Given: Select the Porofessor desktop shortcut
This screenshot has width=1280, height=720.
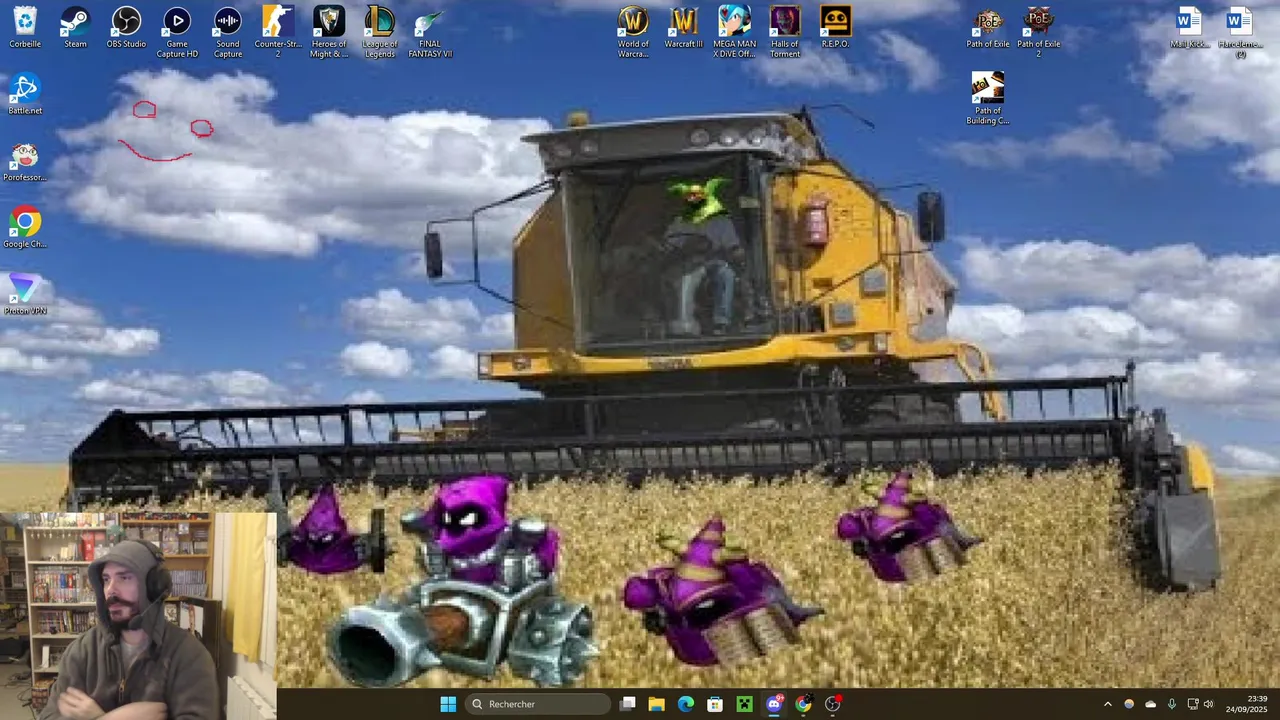Looking at the screenshot, I should point(25,161).
